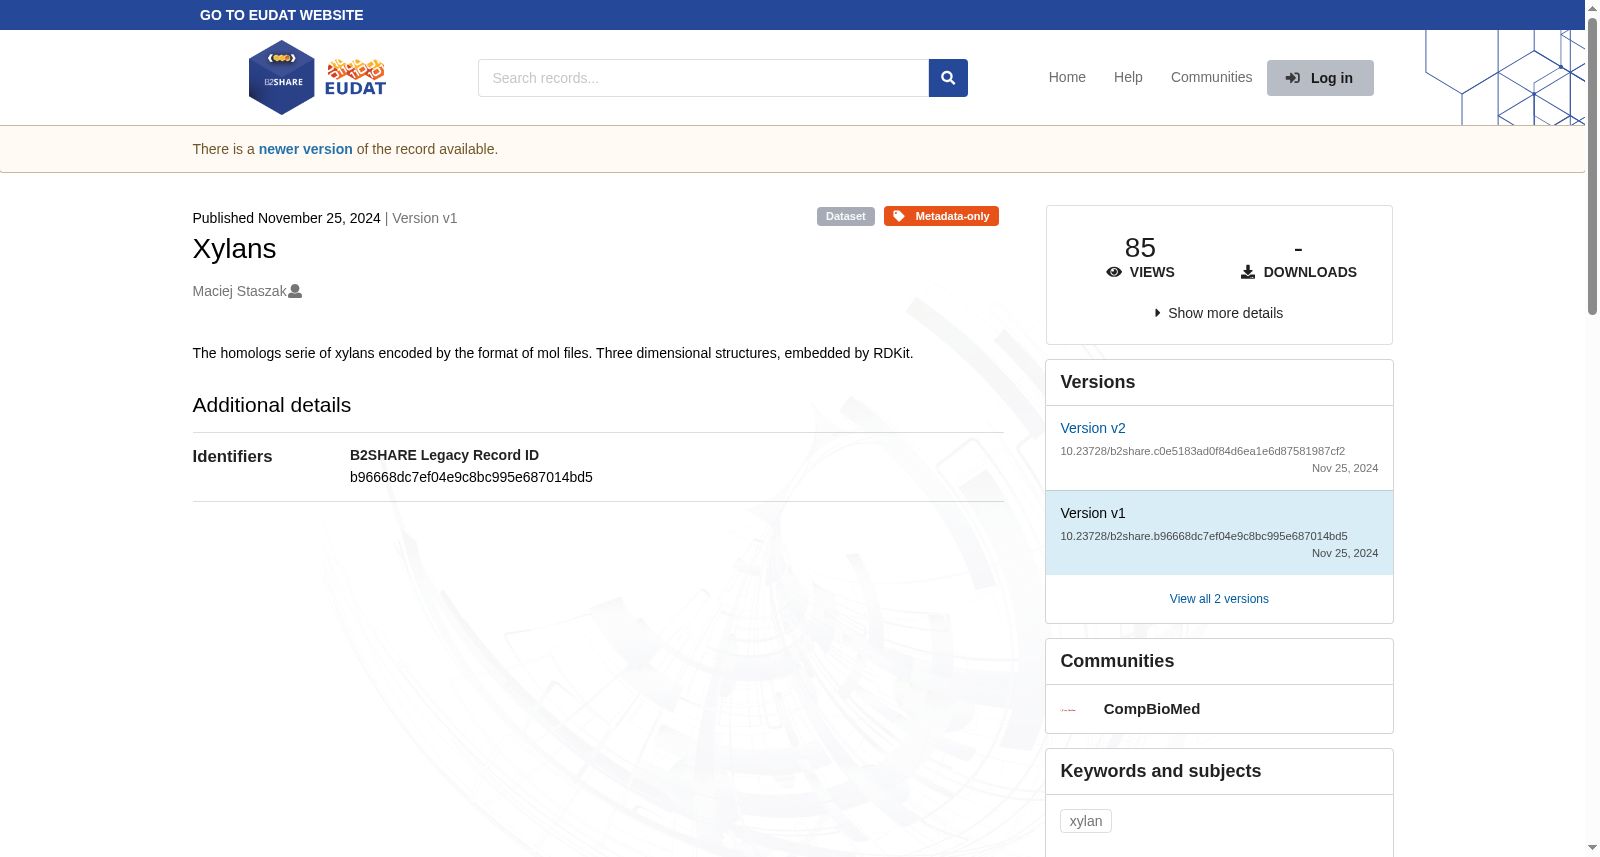Screen dimensions: 1600x857
Task: Click the EUDAT logo
Action: [355, 77]
